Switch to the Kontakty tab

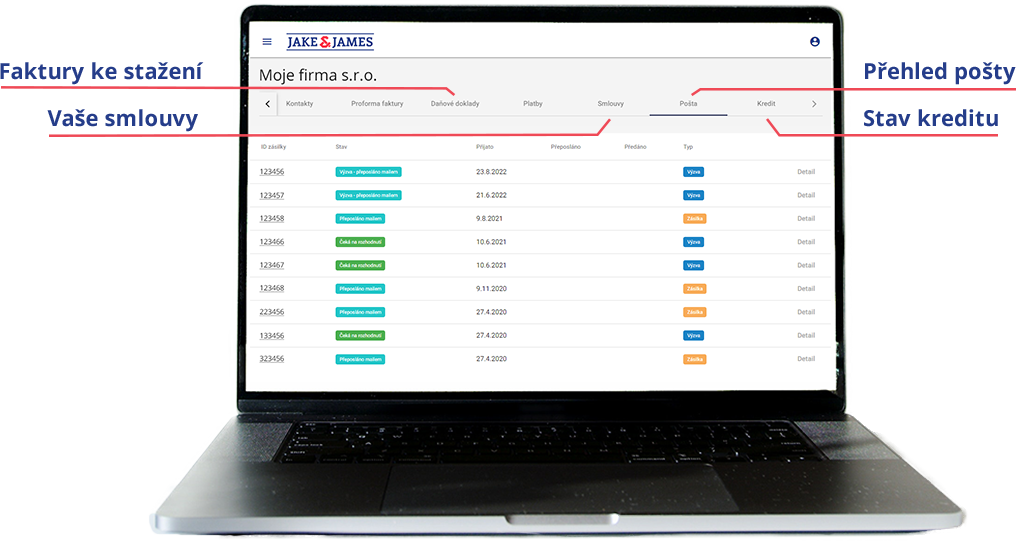pyautogui.click(x=300, y=104)
